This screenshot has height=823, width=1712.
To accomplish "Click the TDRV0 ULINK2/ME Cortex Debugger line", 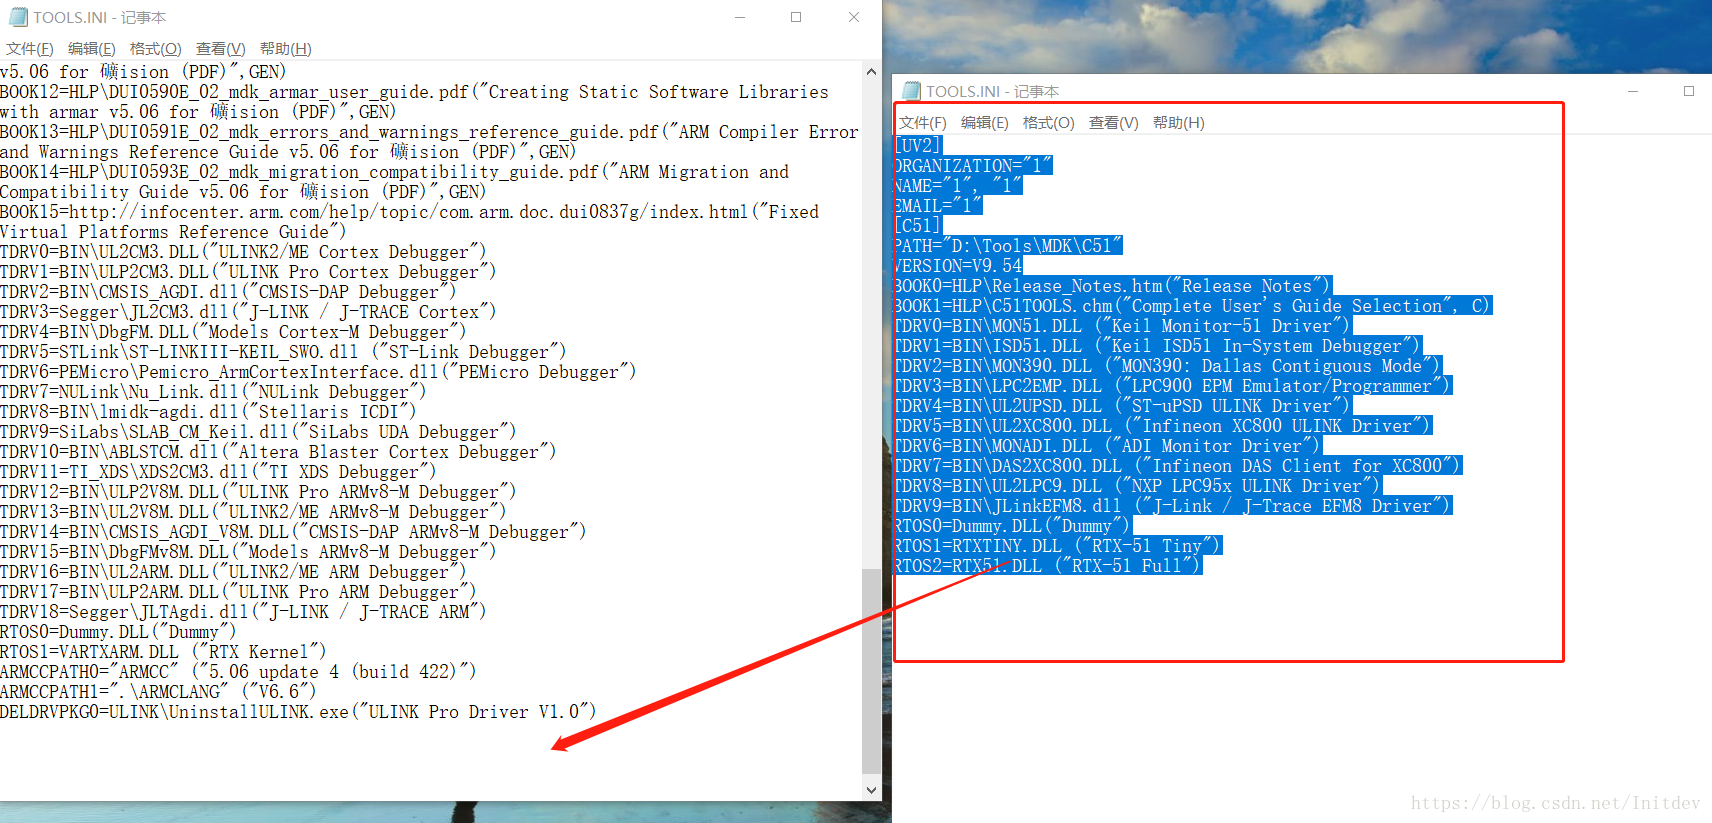I will pos(243,252).
